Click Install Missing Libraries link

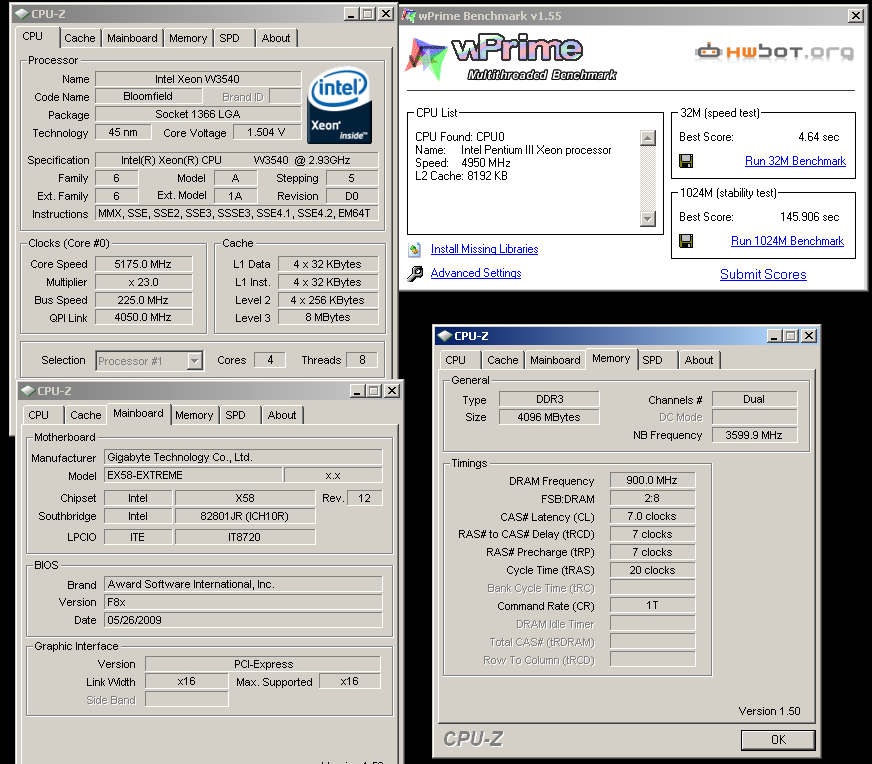484,249
